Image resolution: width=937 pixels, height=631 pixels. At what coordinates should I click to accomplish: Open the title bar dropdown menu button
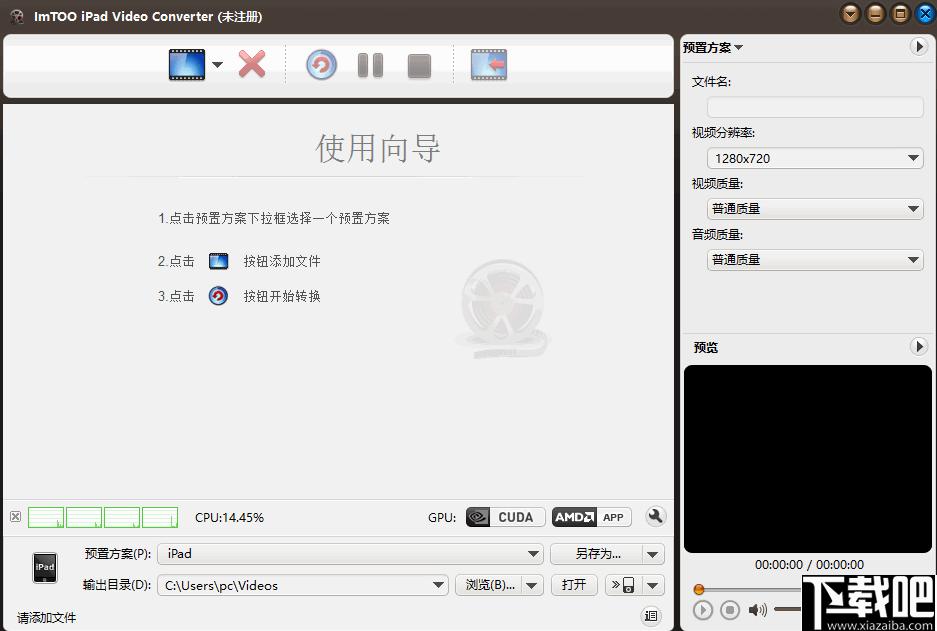tap(850, 14)
